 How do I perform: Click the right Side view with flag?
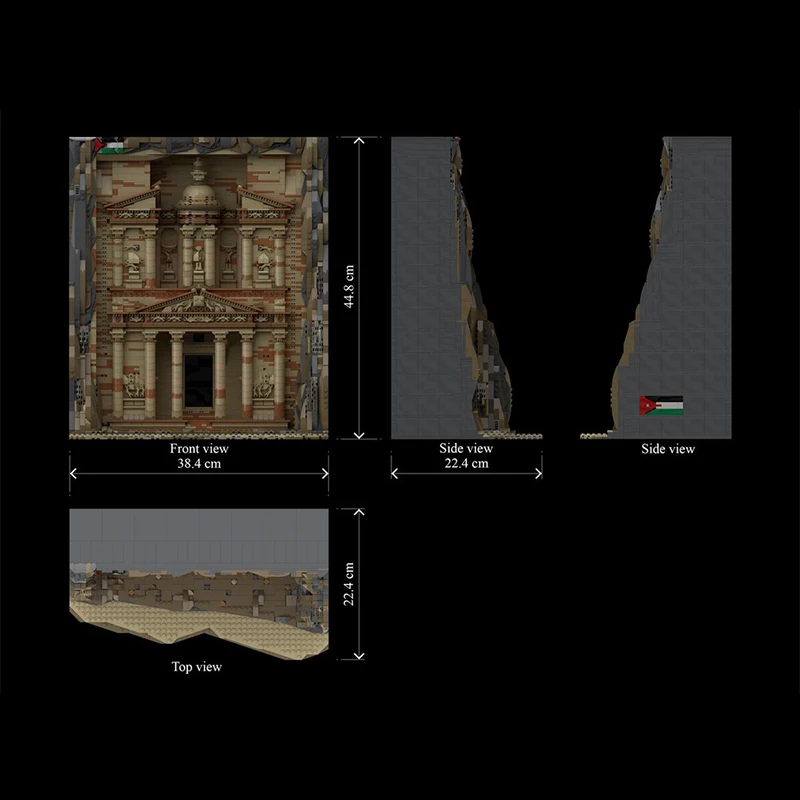656,288
